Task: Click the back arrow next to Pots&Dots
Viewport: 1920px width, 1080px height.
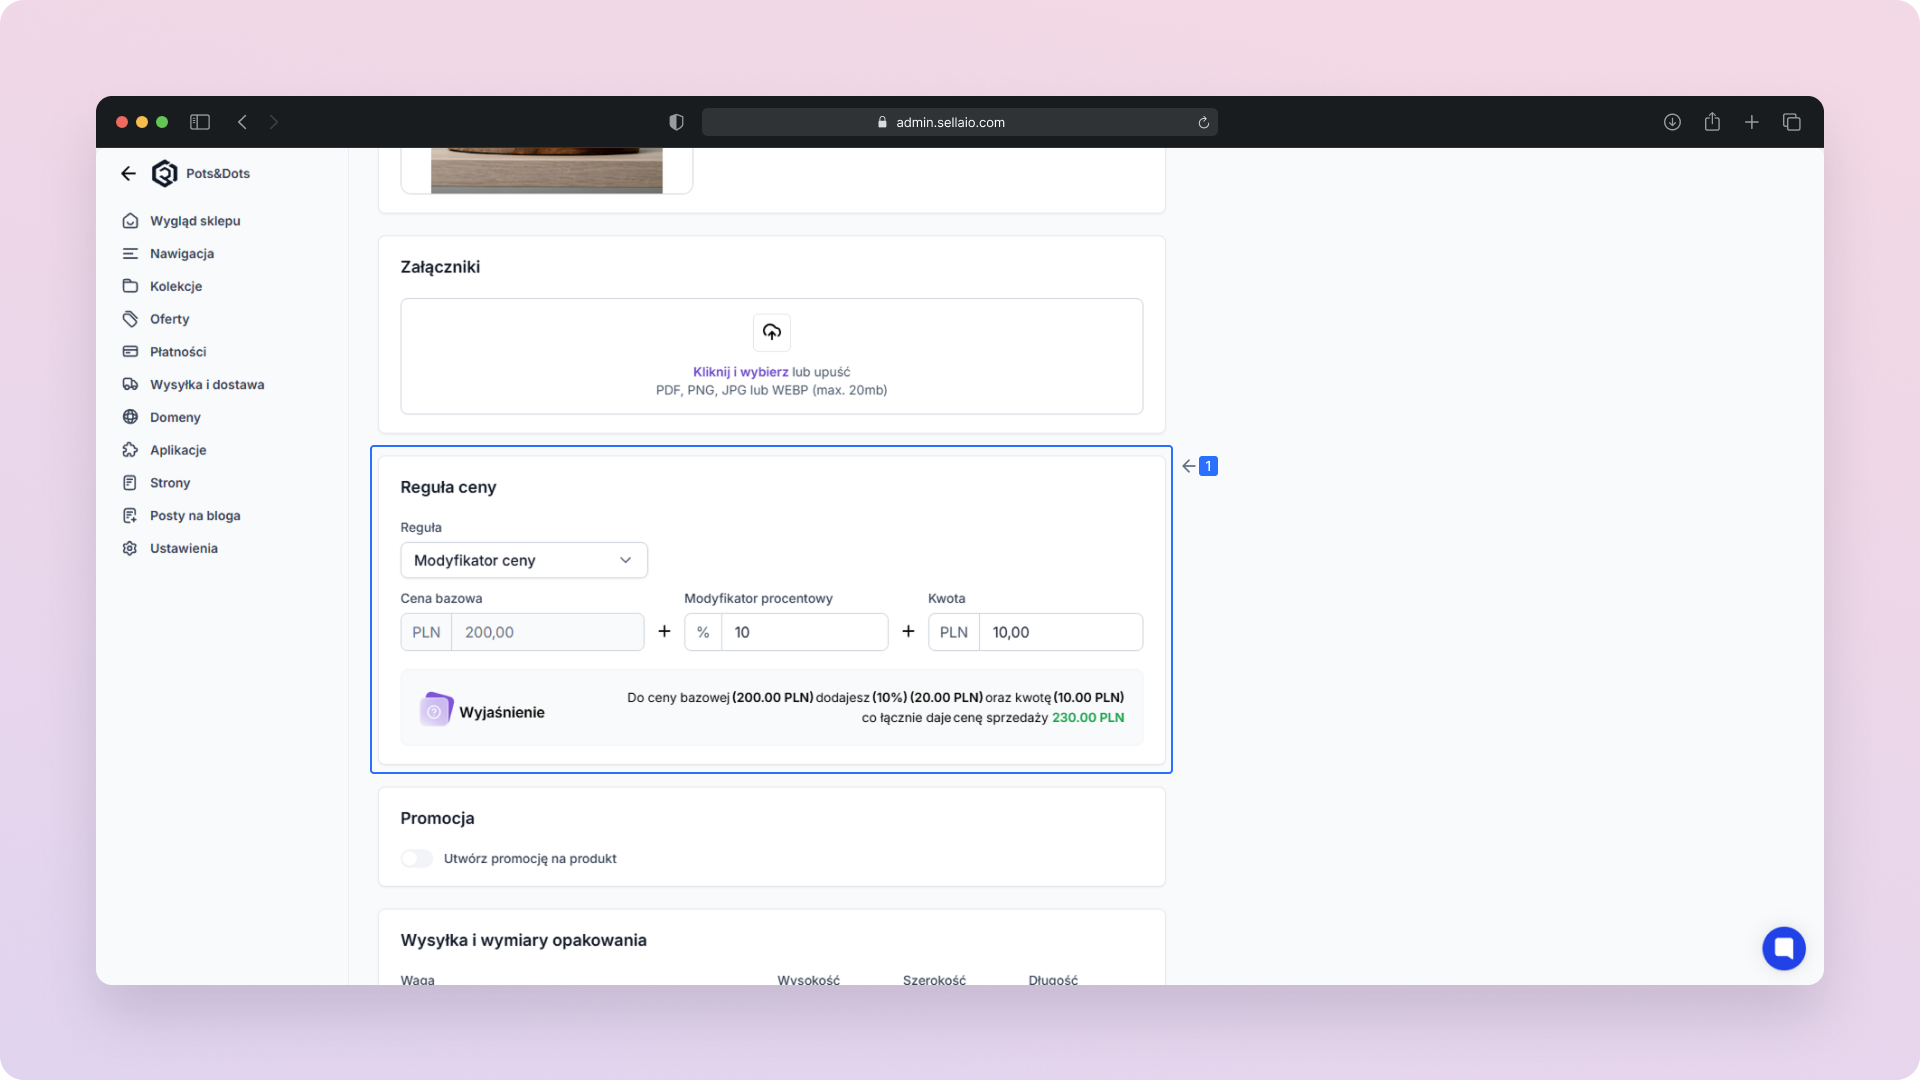Action: 128,173
